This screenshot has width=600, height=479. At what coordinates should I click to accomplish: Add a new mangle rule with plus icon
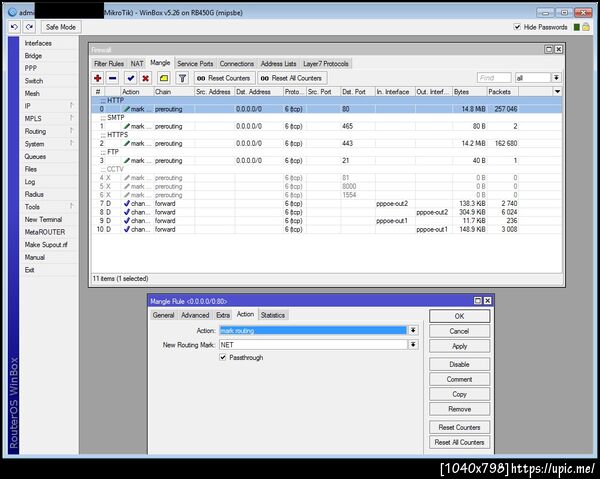click(x=98, y=78)
